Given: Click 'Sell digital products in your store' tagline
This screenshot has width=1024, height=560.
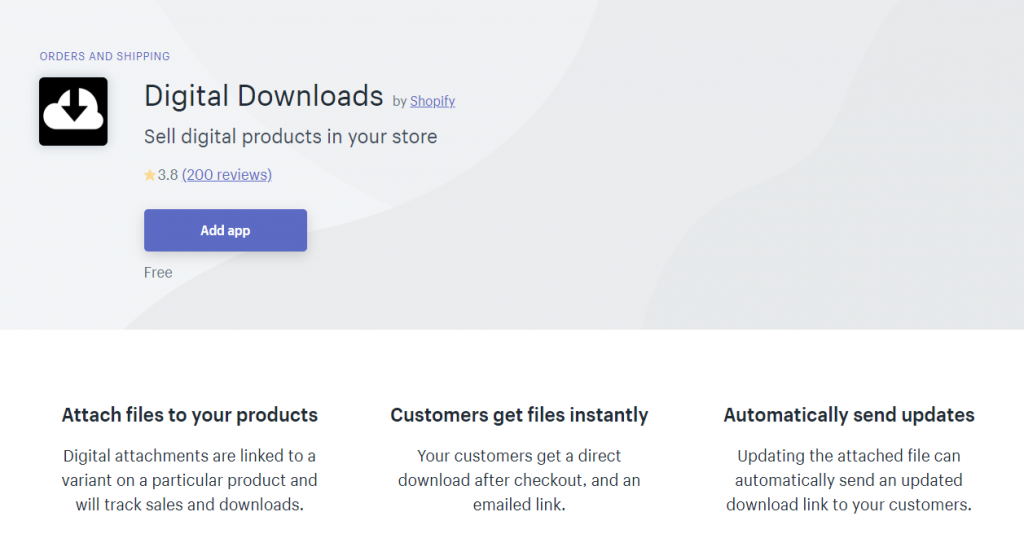Looking at the screenshot, I should click(x=291, y=136).
